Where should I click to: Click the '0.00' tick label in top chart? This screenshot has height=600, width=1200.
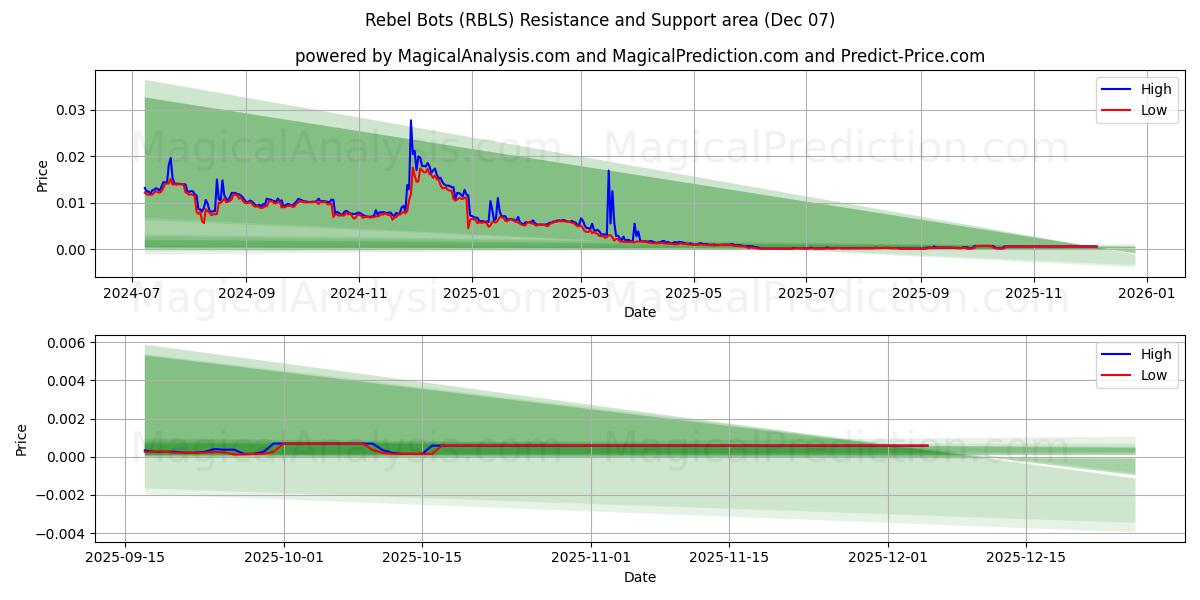[x=73, y=250]
